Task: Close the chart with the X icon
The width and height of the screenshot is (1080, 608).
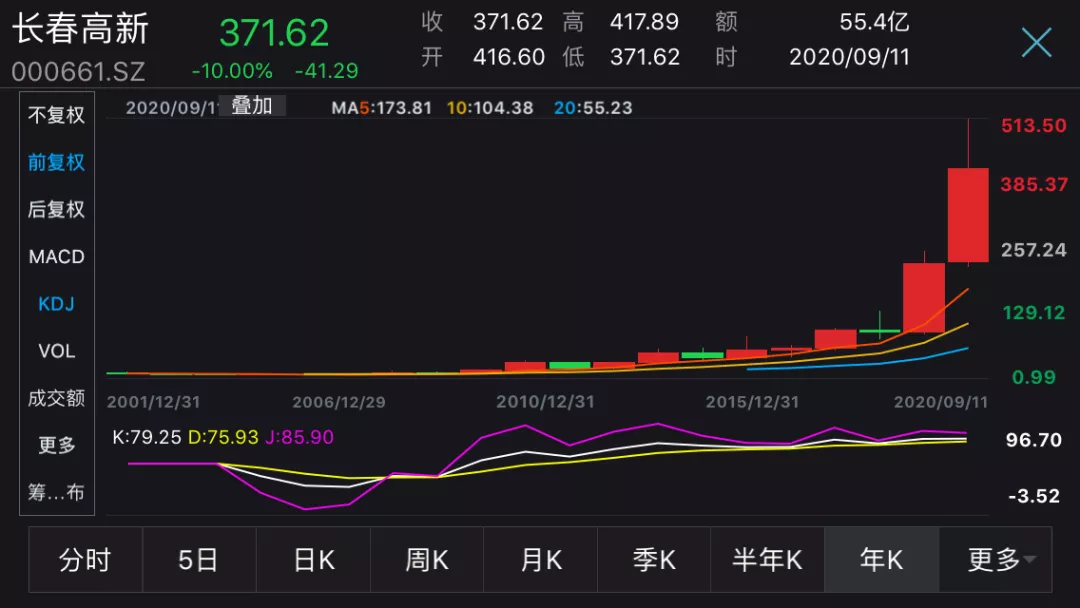Action: coord(1036,43)
